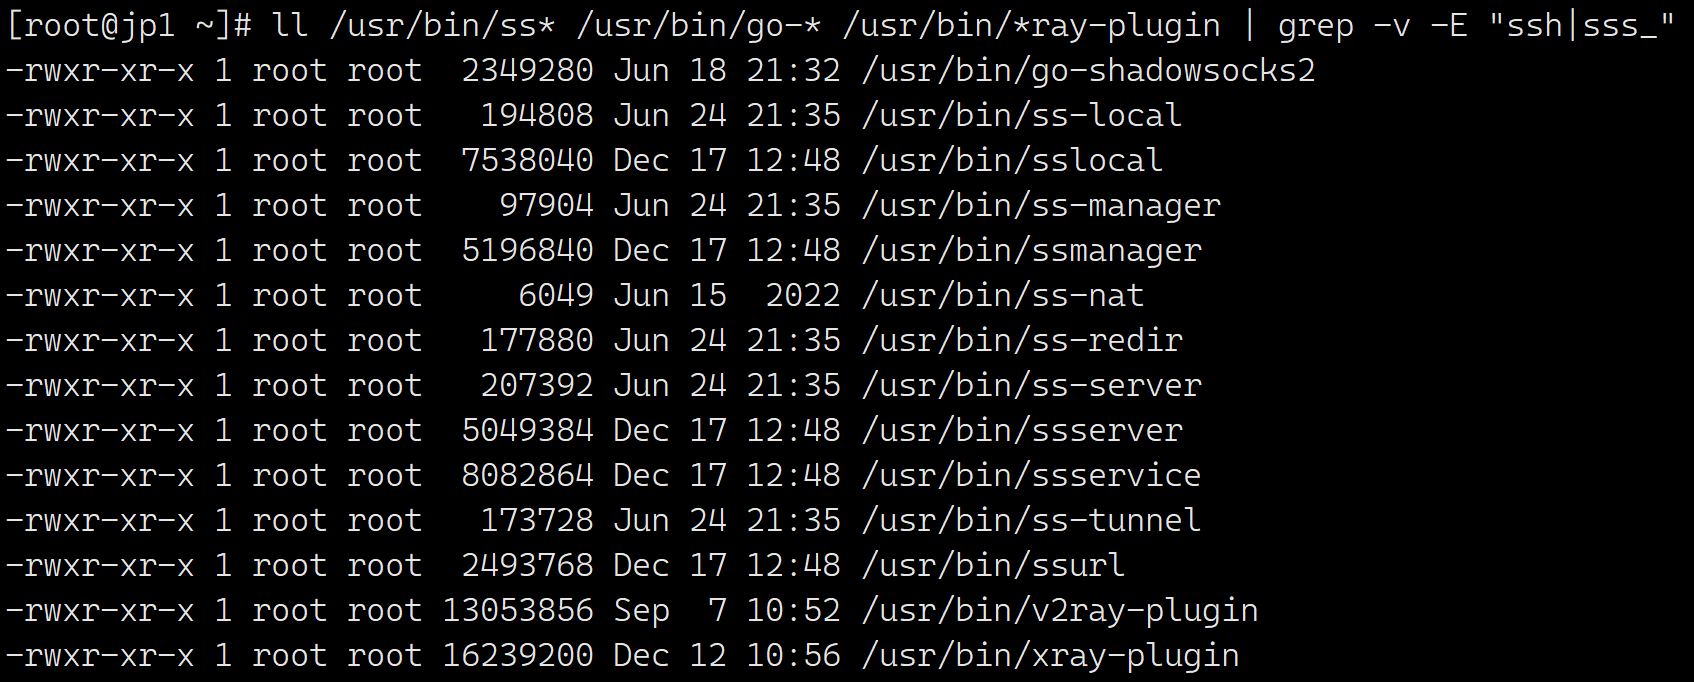Click on the /usr/bin/ssurl entry
Viewport: 1694px width, 682px height.
tap(993, 566)
